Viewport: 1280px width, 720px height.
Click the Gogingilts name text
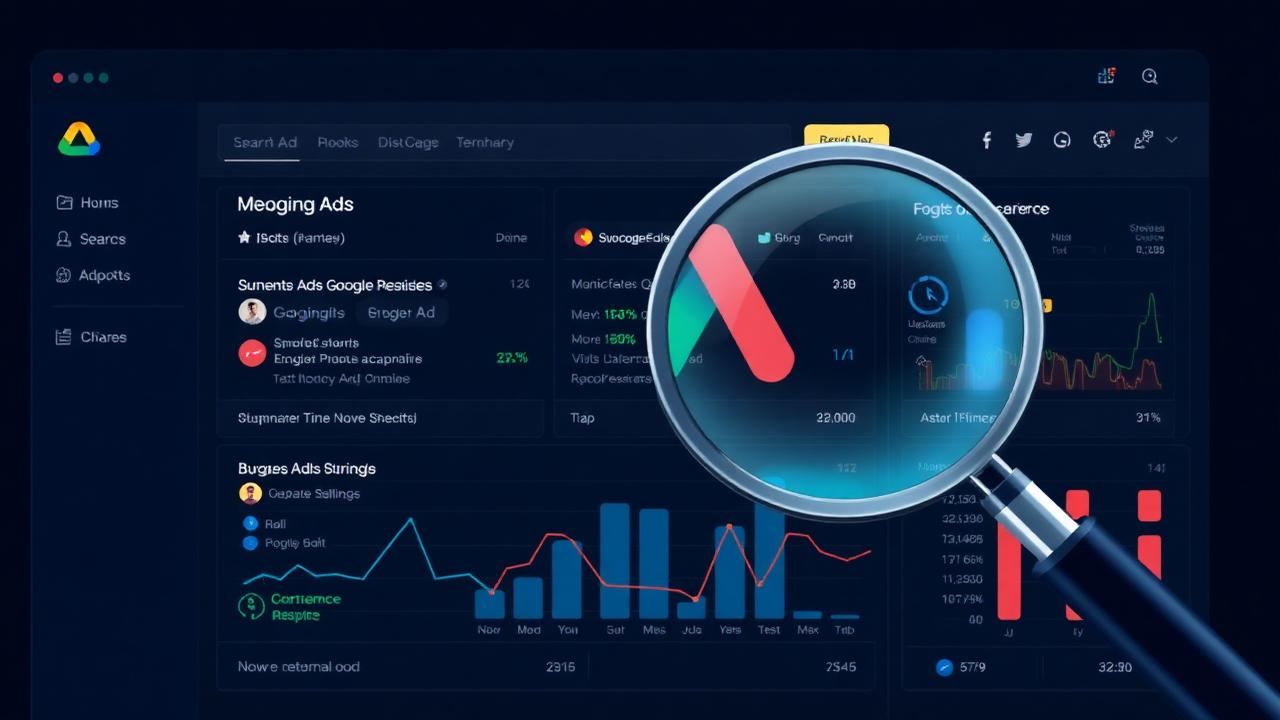[x=309, y=313]
